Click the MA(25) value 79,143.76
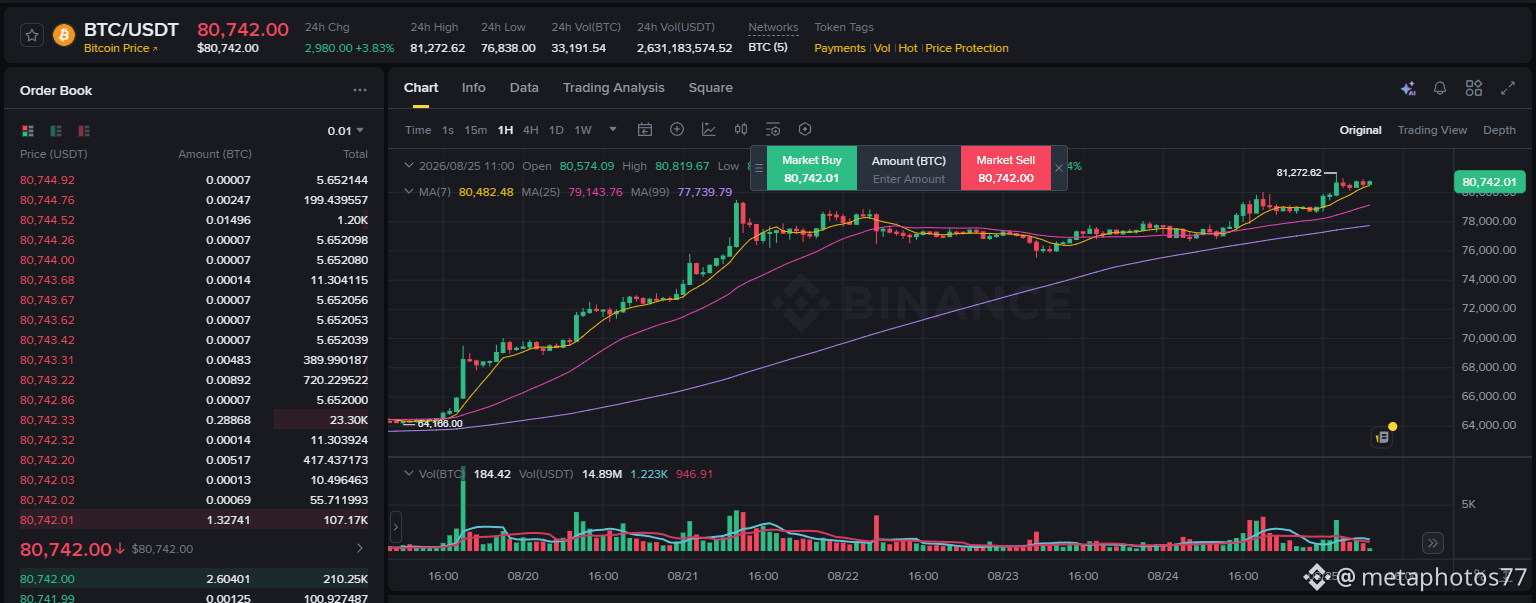The image size is (1536, 603). tap(594, 192)
